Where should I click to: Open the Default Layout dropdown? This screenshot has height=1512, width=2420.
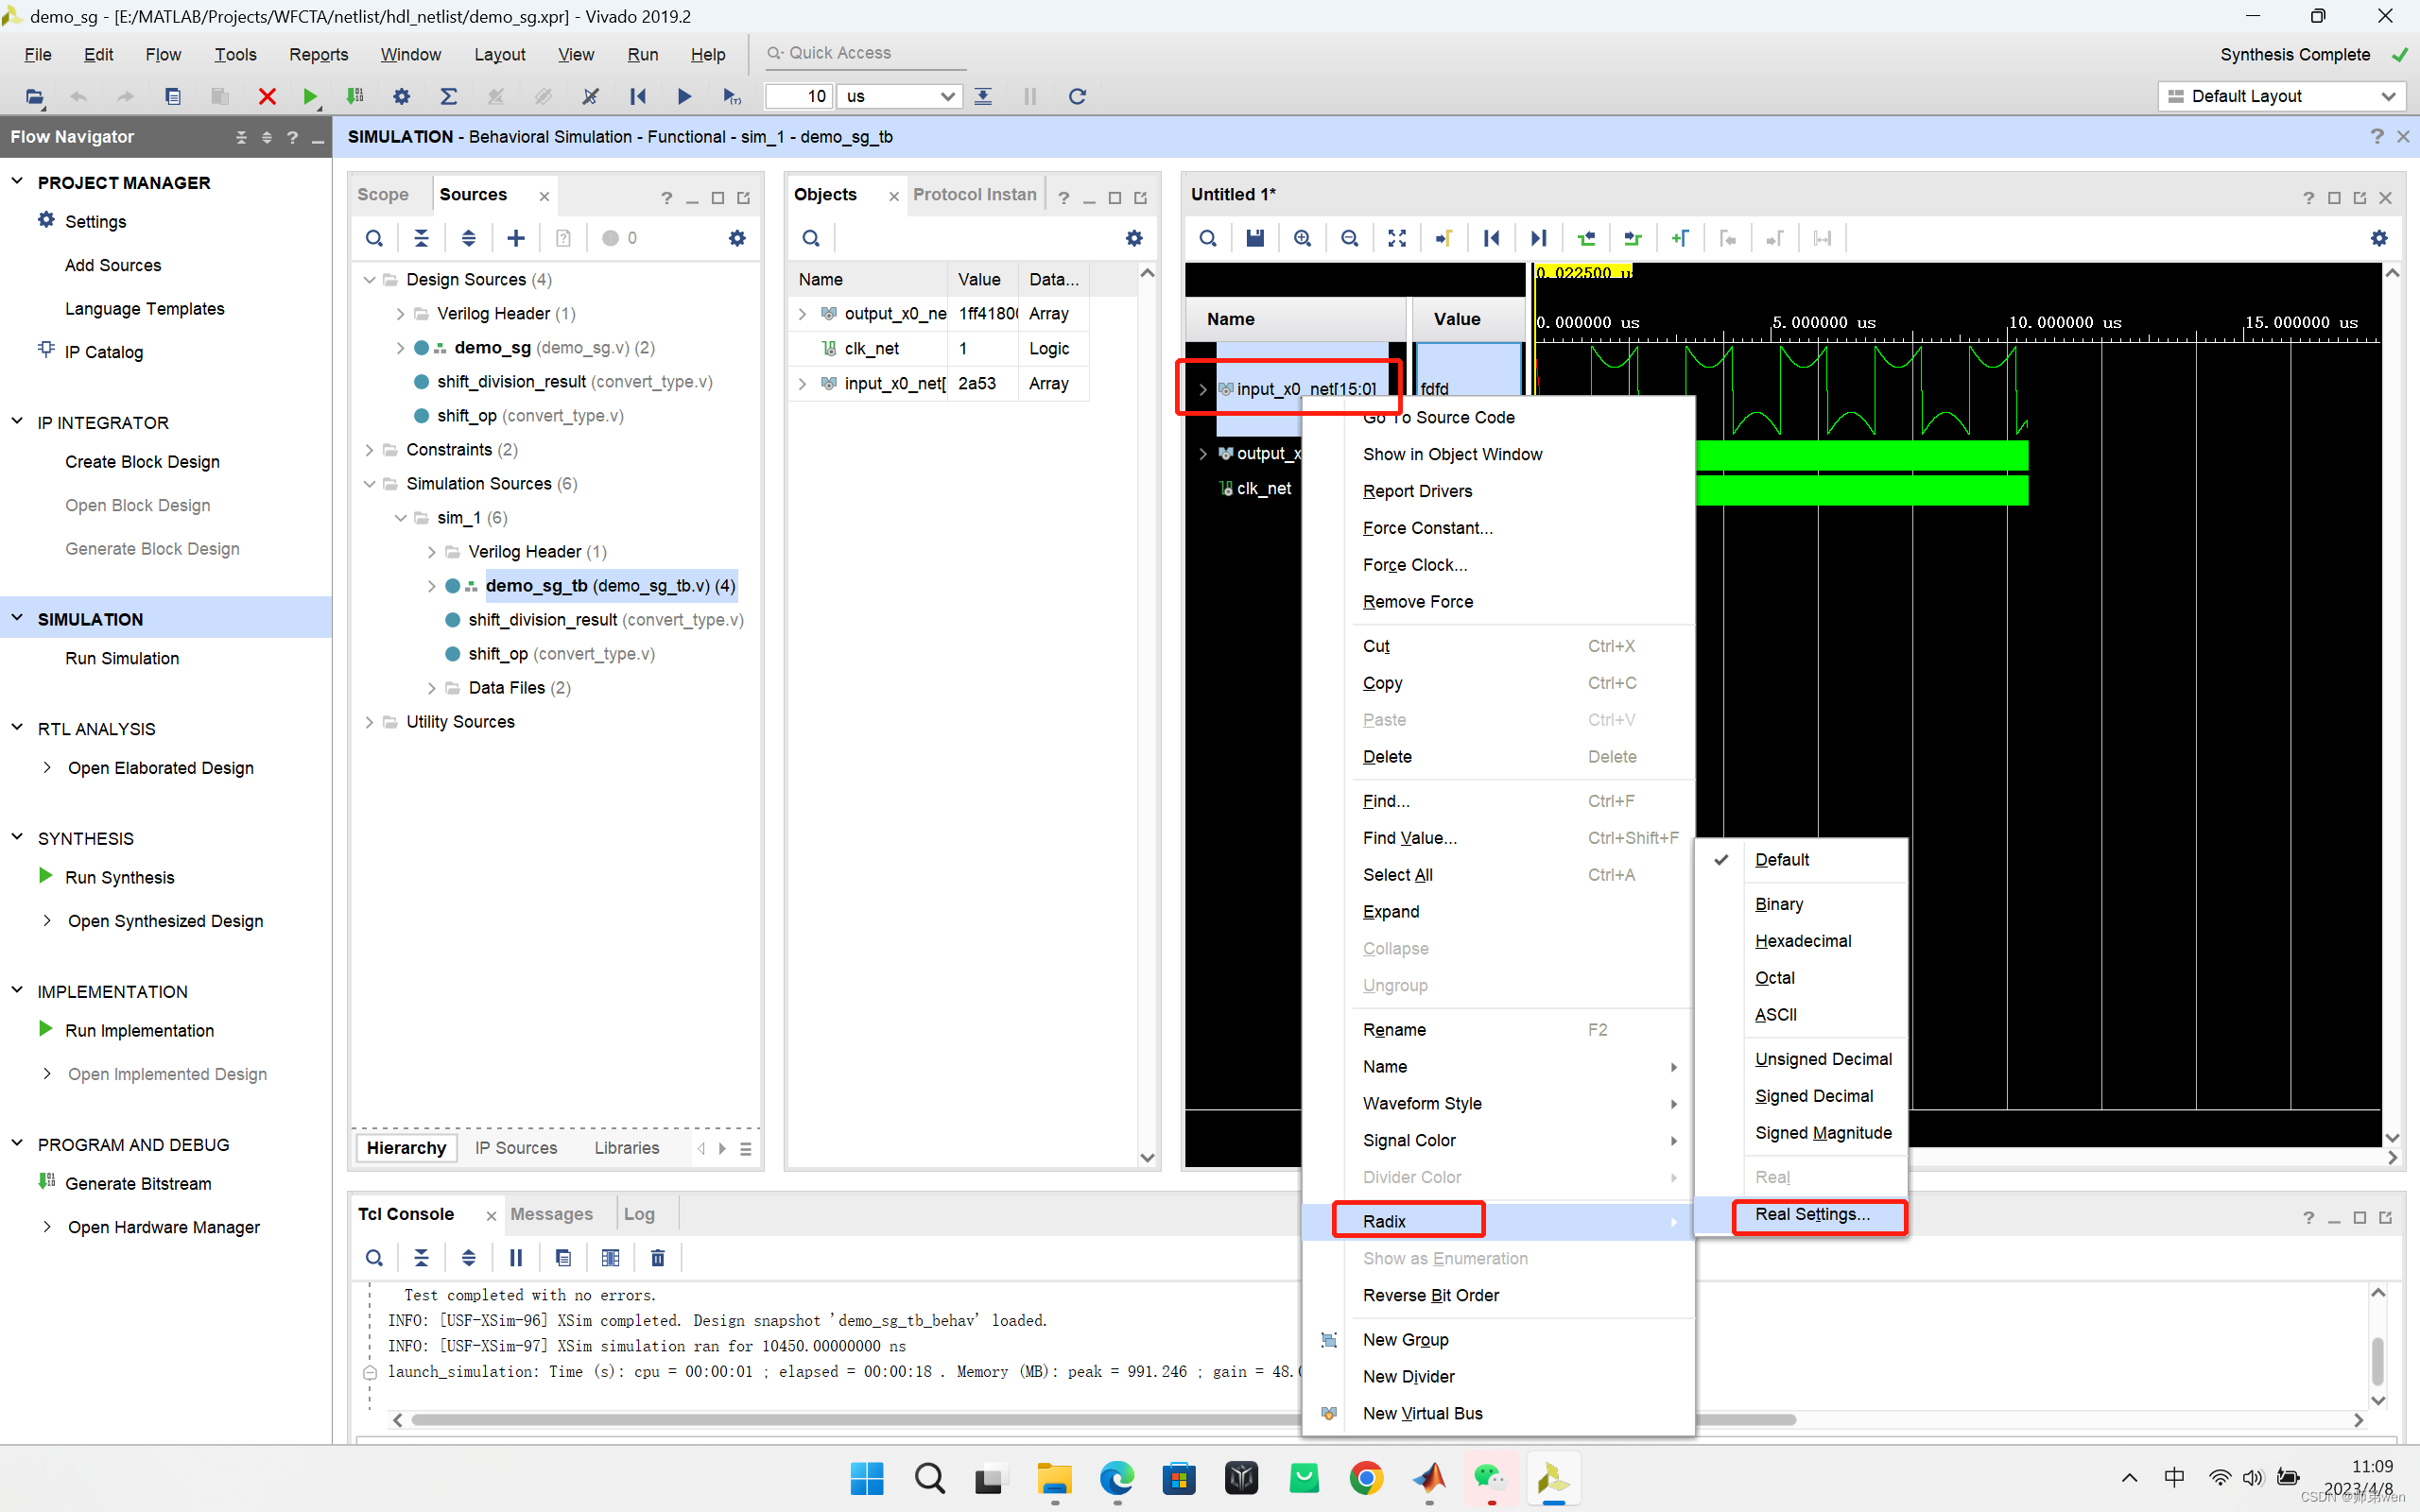[x=2280, y=96]
